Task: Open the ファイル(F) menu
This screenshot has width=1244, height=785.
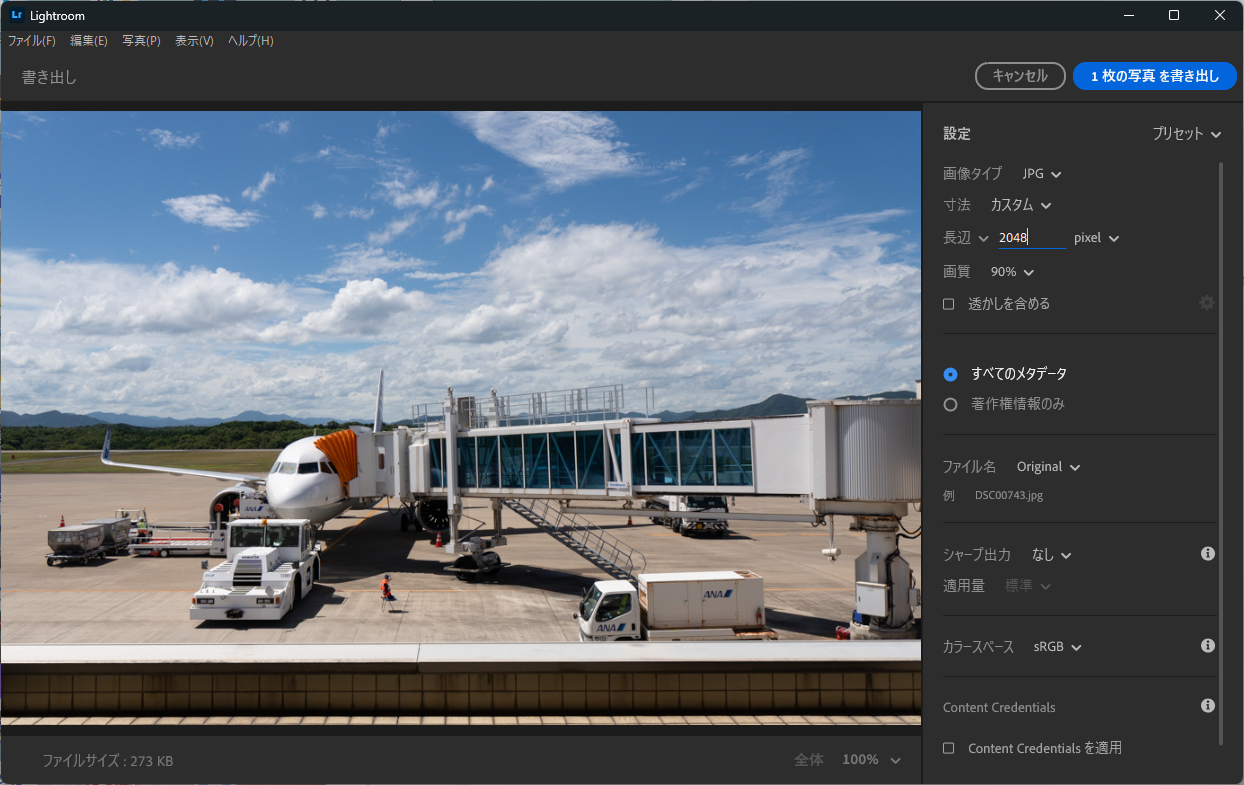Action: (32, 41)
